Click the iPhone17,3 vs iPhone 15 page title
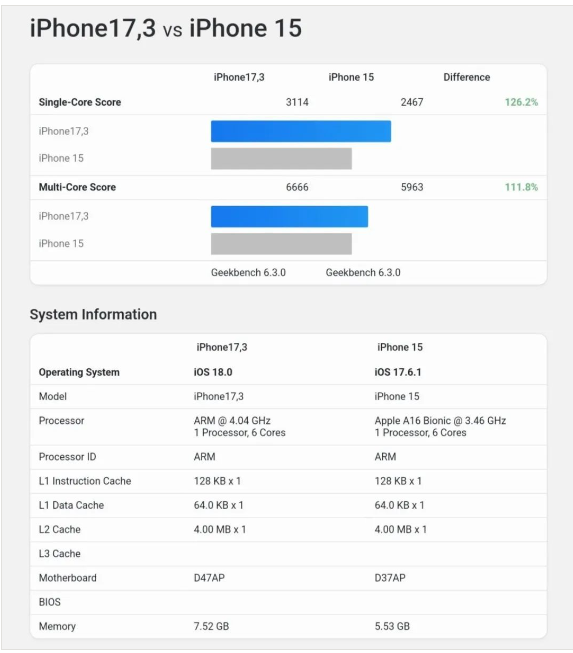This screenshot has height=653, width=573. coord(166,28)
